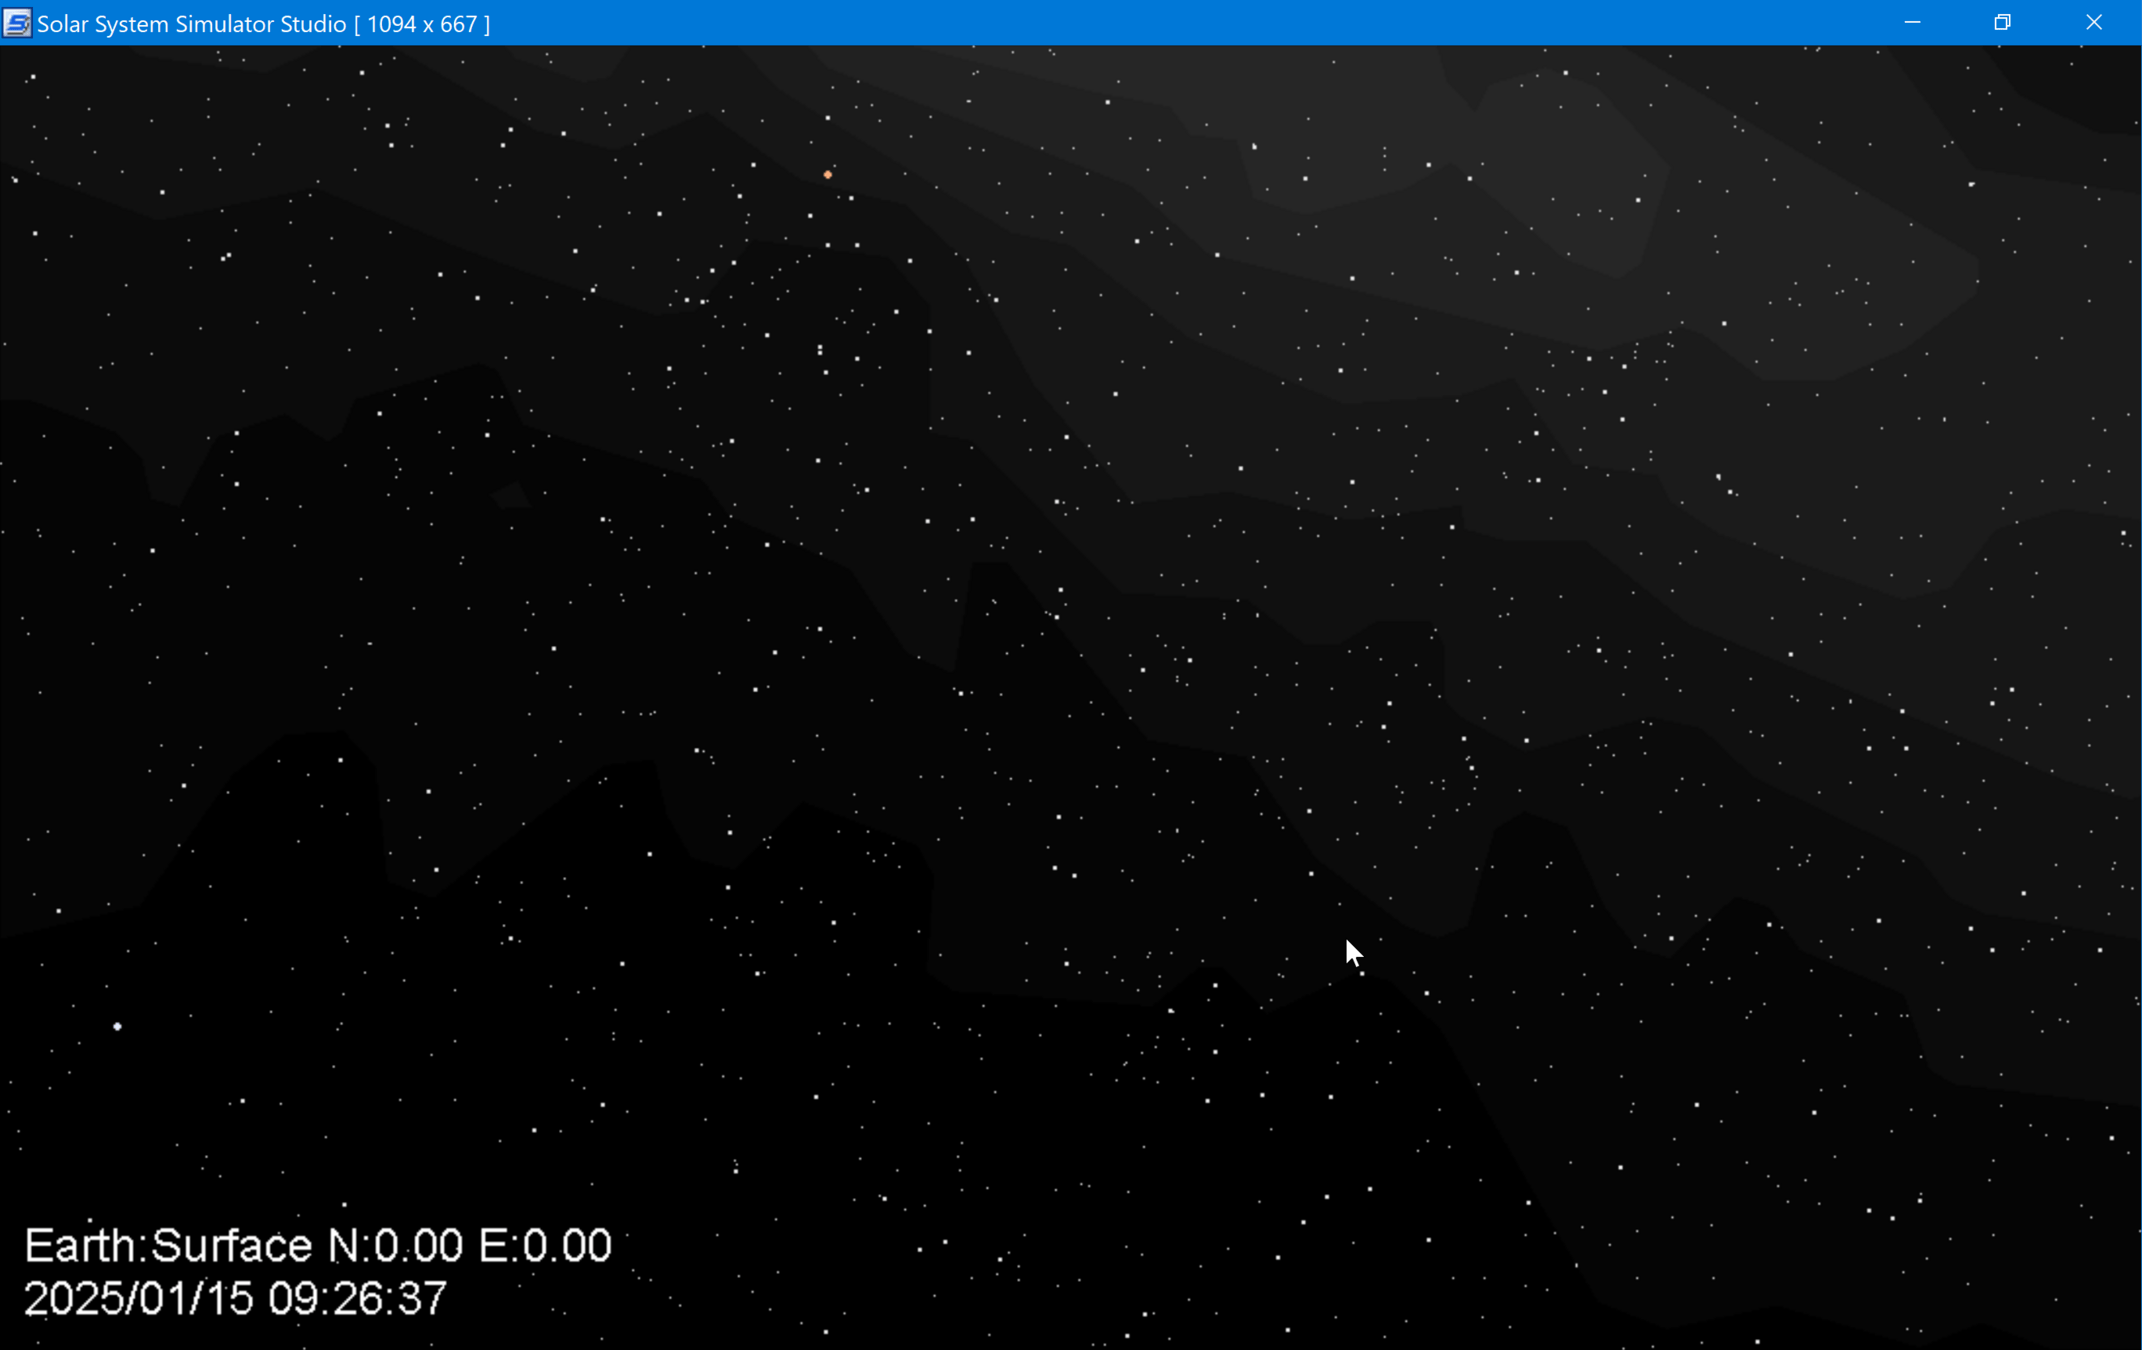Click the 'E:0.00' longitude readout
Screen dimensions: 2142x1350
click(x=545, y=1246)
